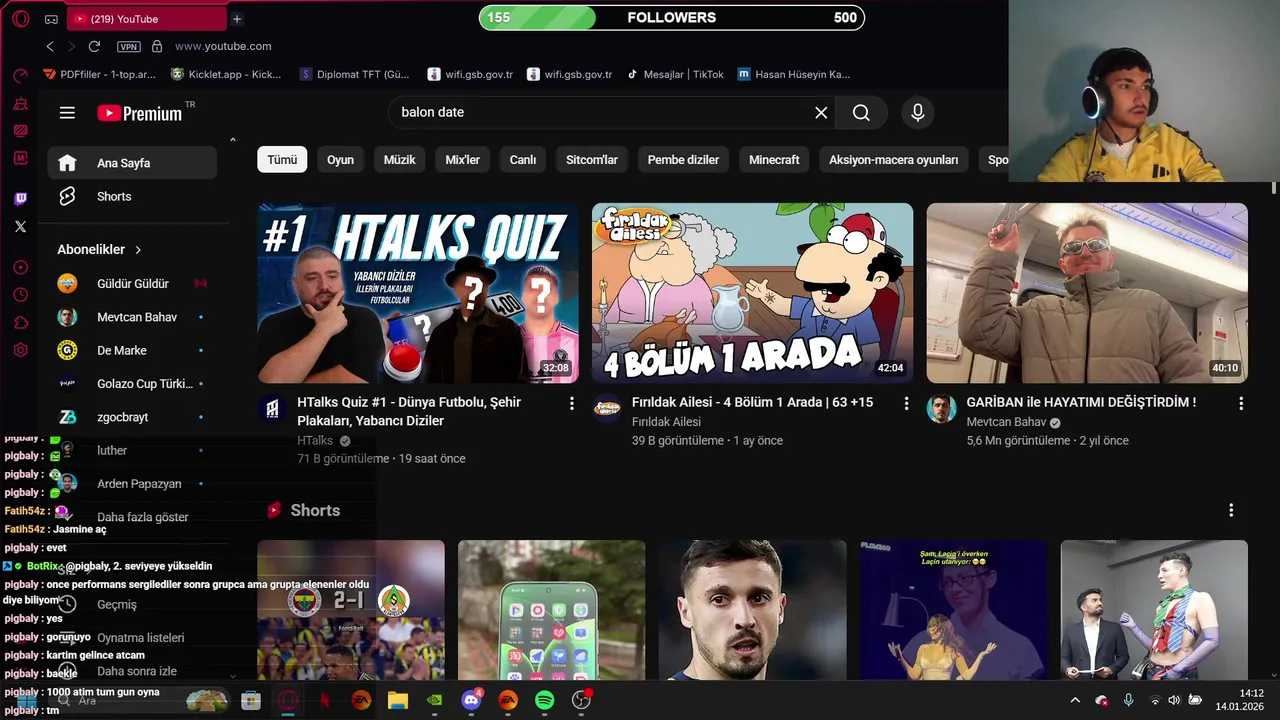Select the Sitcom'lar filter chip

[x=592, y=160]
